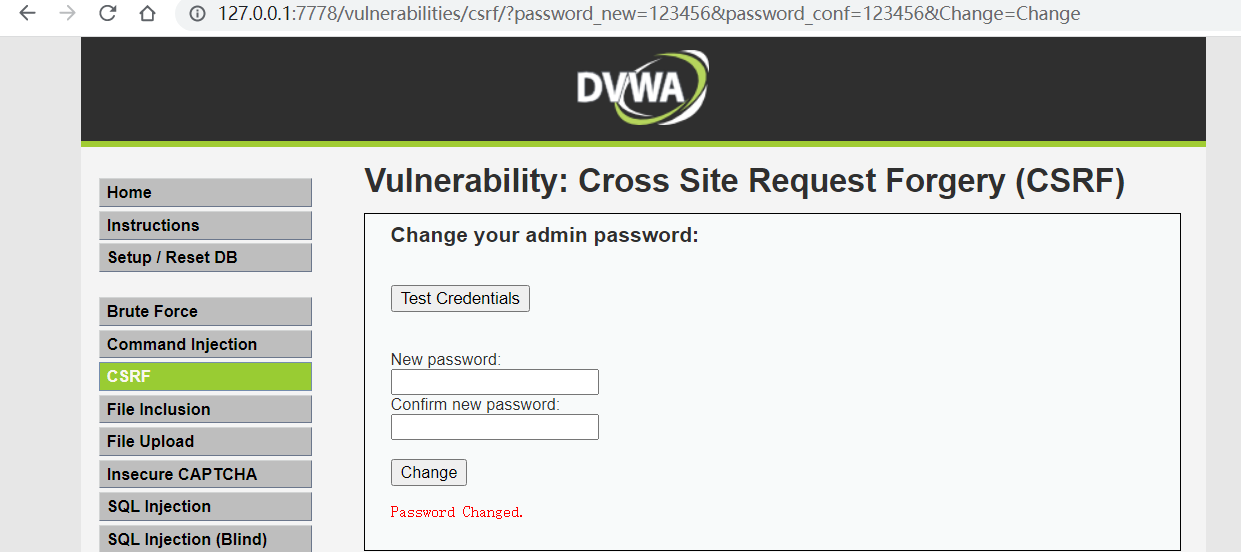Screen dimensions: 1241x552
Task: Click the DVWA logo
Action: tap(642, 87)
